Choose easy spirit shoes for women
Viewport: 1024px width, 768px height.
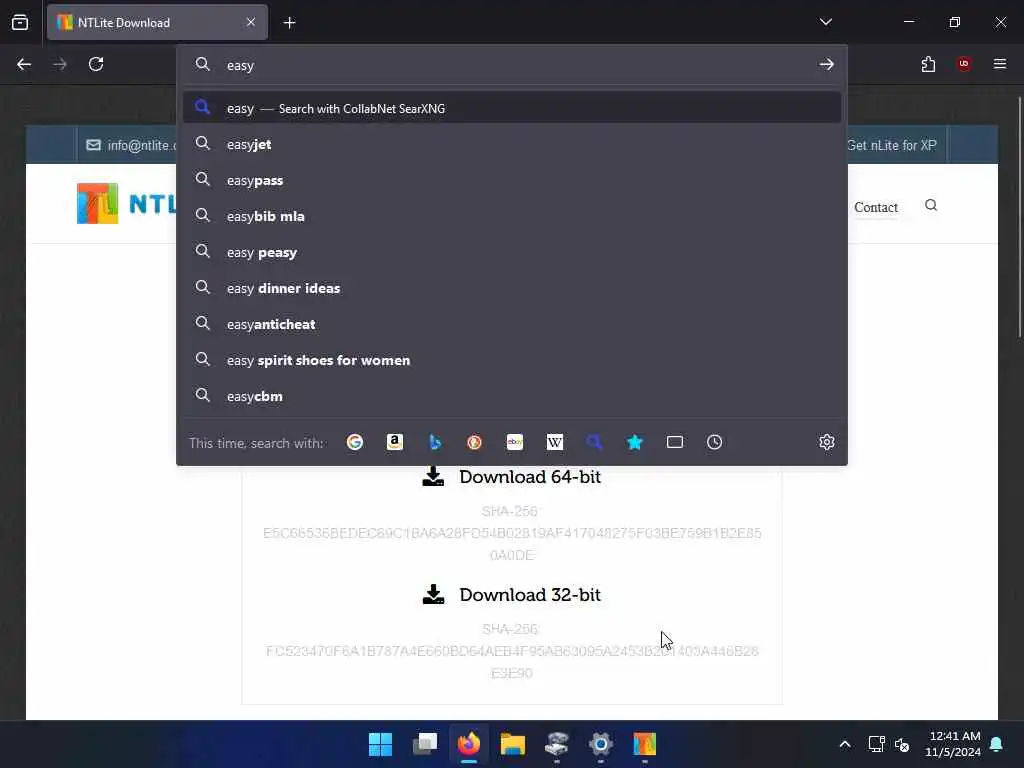tap(512, 360)
